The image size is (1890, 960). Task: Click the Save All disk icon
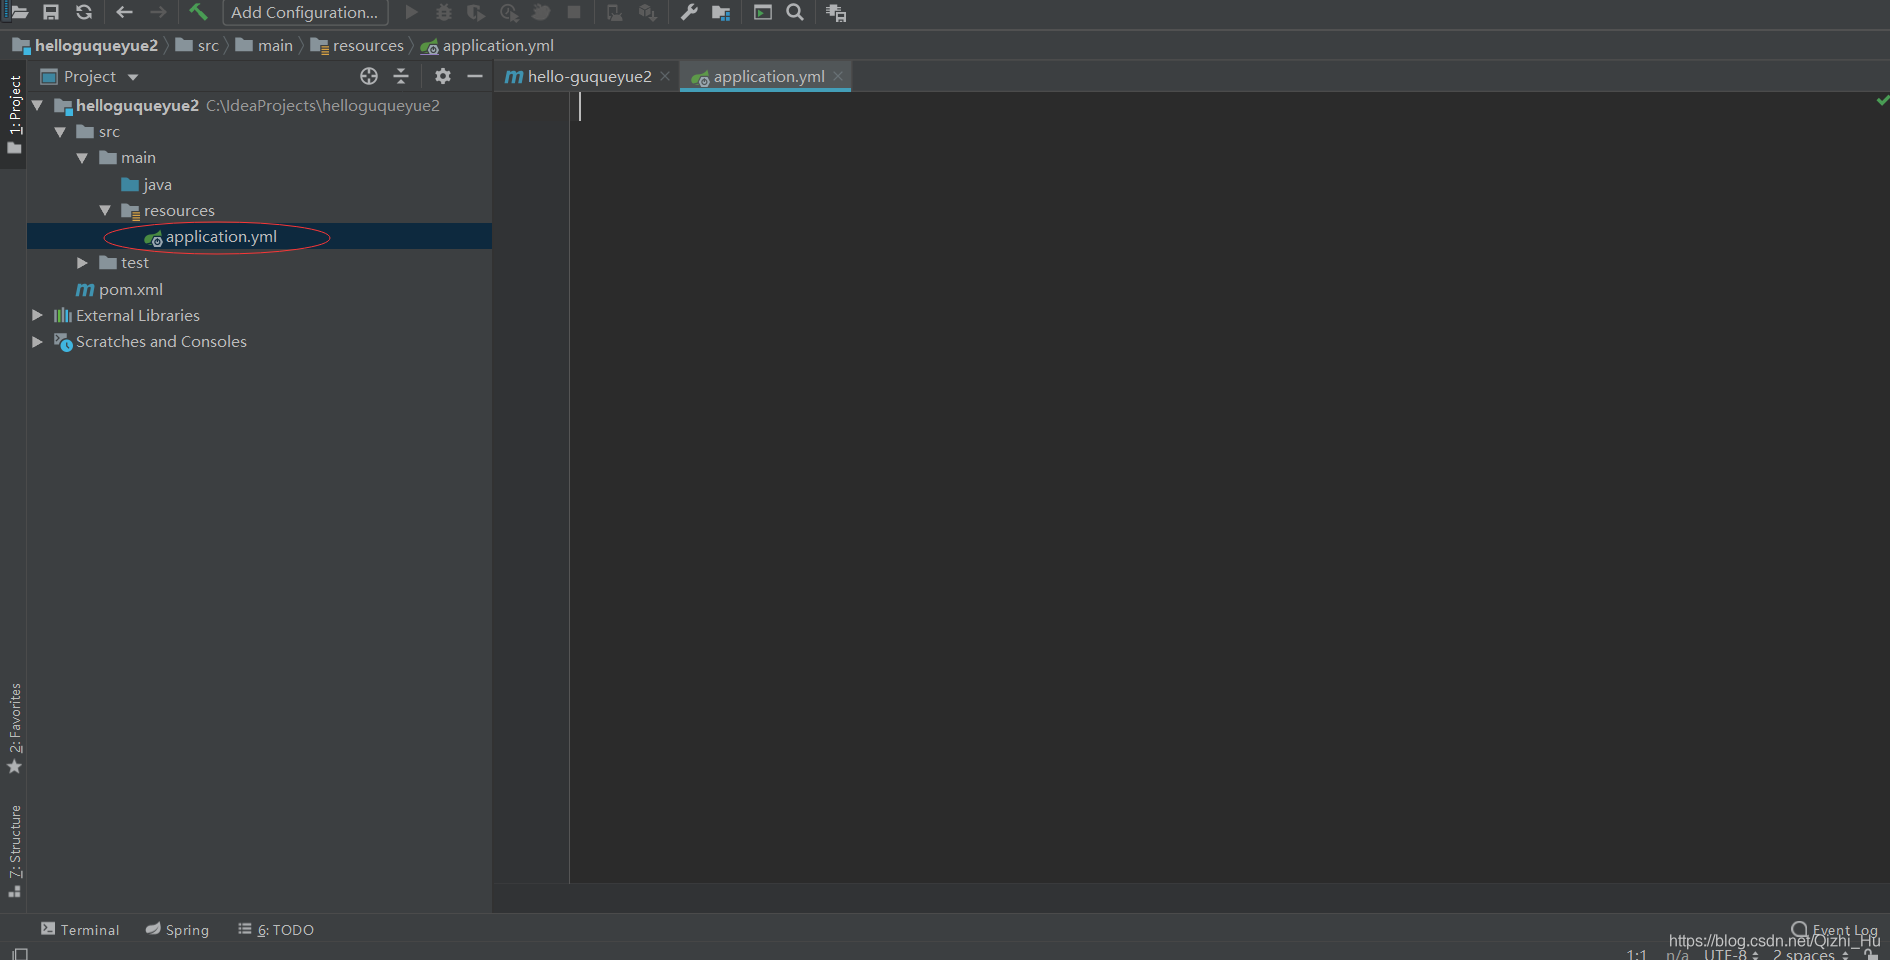(x=51, y=12)
